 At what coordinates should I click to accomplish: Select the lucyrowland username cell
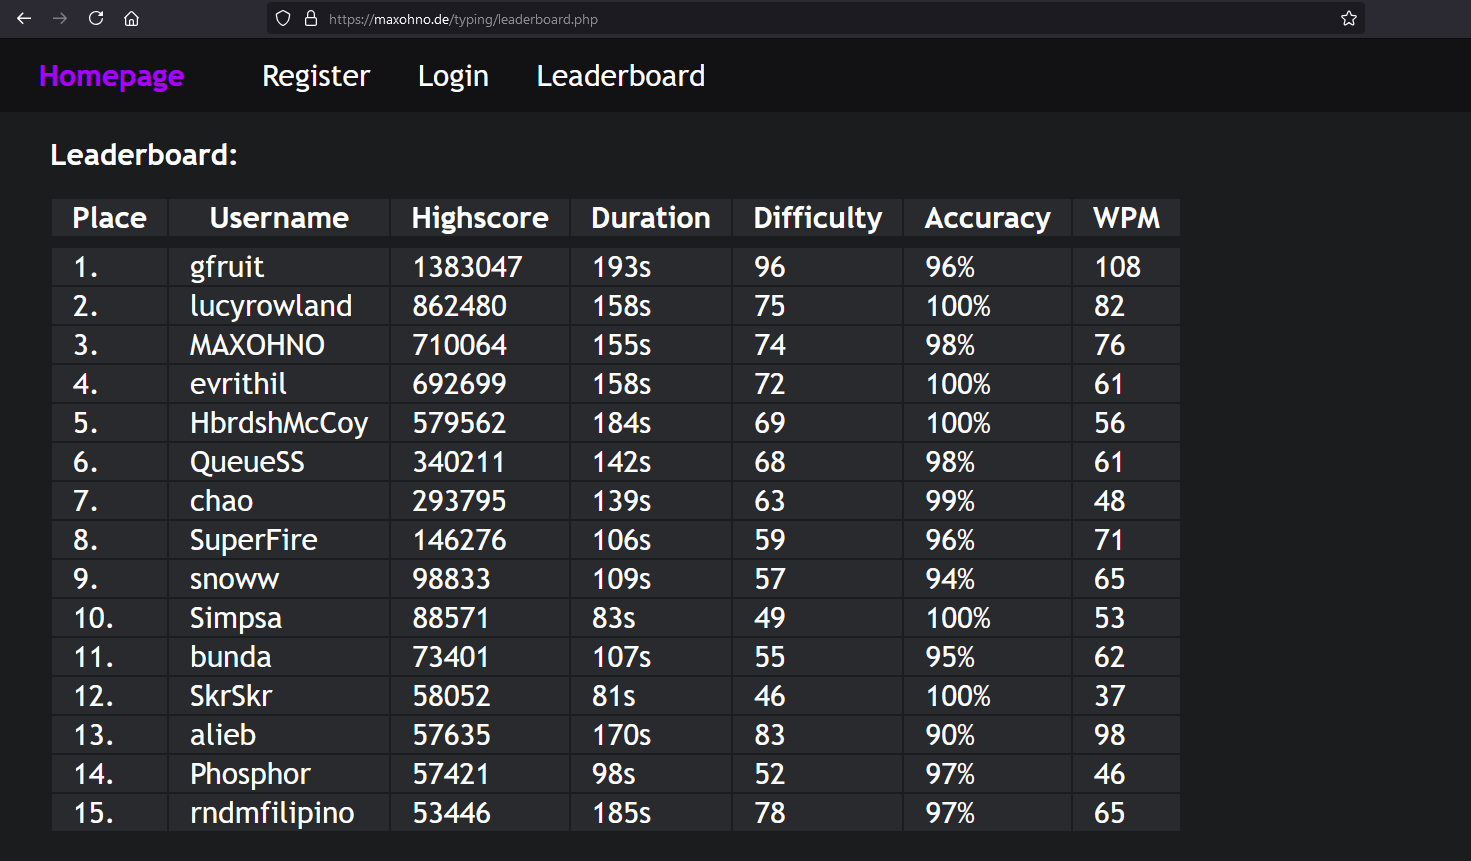tap(271, 306)
